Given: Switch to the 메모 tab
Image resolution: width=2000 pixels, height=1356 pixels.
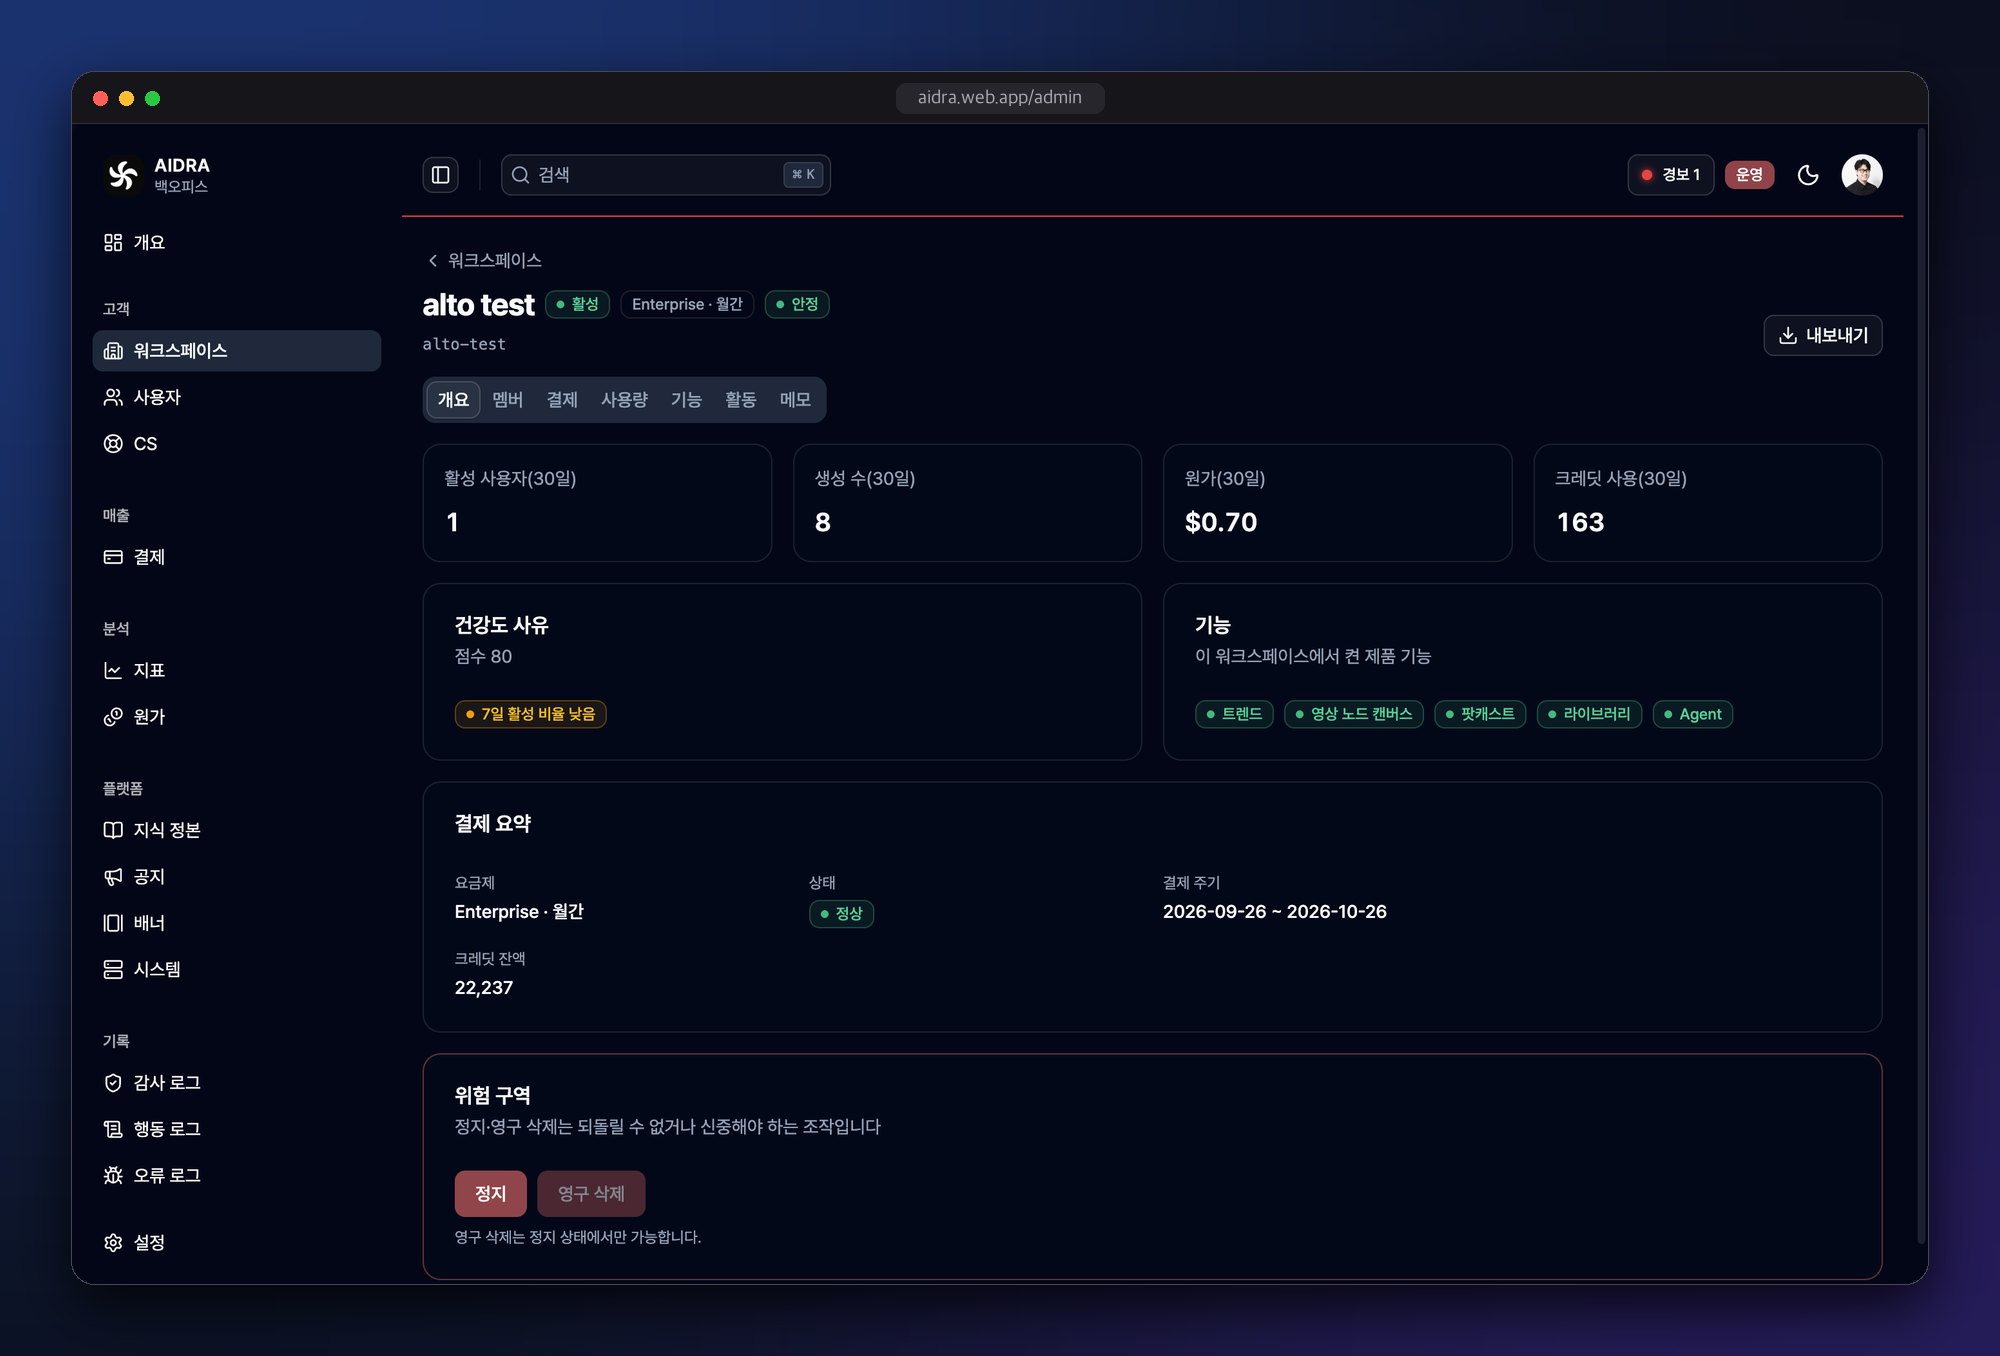Looking at the screenshot, I should 795,400.
